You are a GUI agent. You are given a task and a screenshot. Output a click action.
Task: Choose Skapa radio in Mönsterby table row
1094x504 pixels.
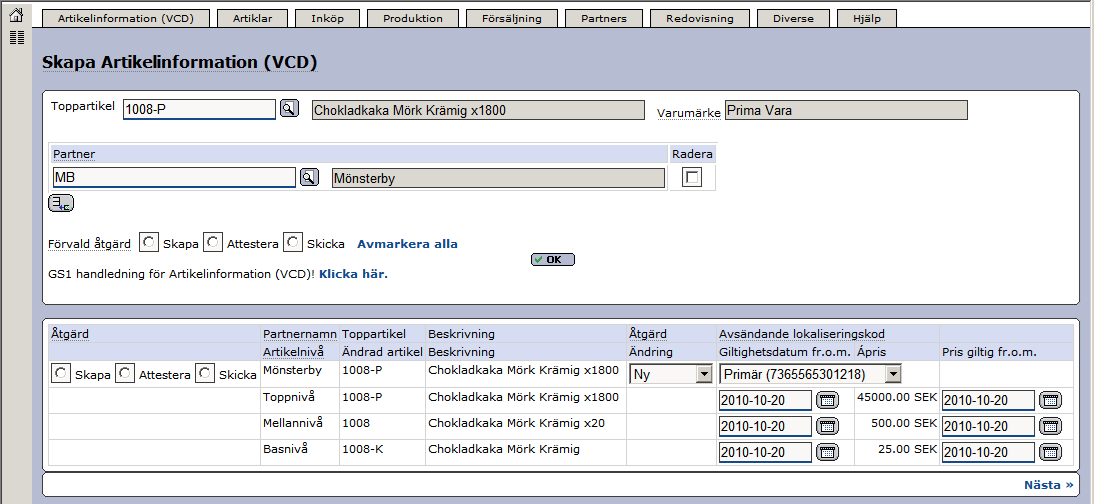[61, 374]
